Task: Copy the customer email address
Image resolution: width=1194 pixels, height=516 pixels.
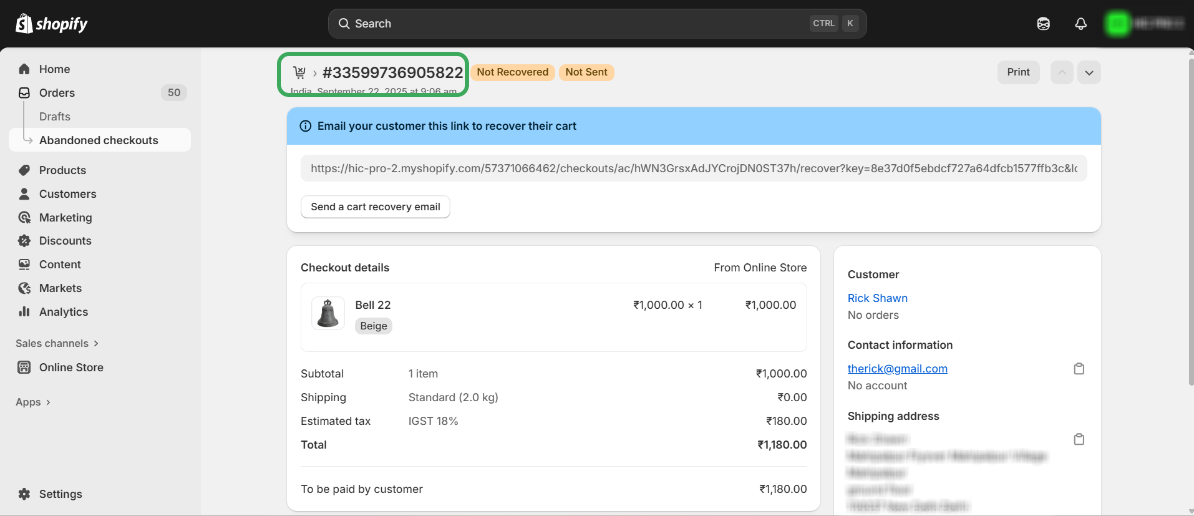Action: point(1079,369)
